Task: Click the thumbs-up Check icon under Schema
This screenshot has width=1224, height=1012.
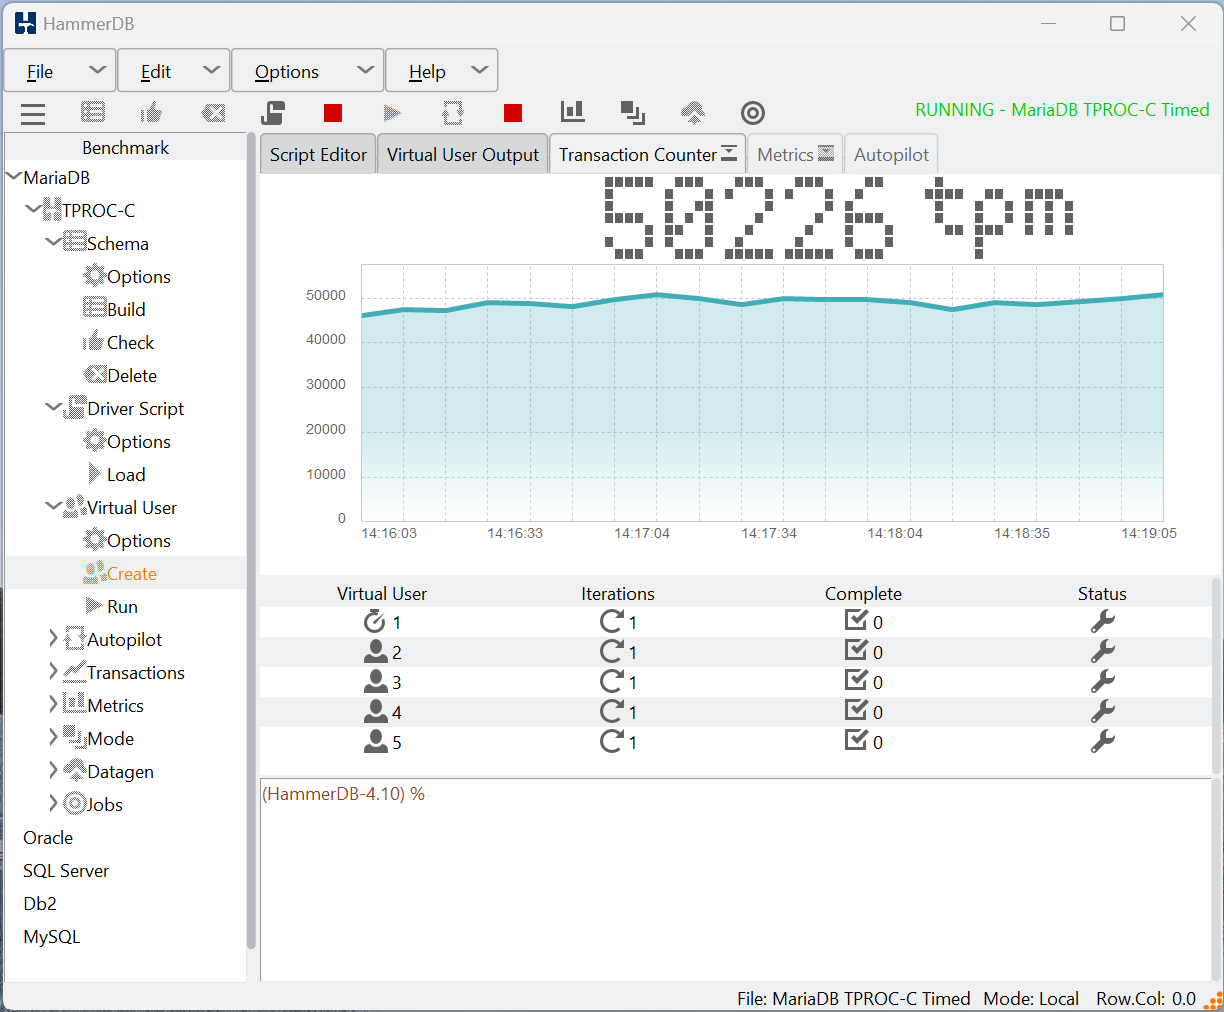Action: (x=94, y=342)
